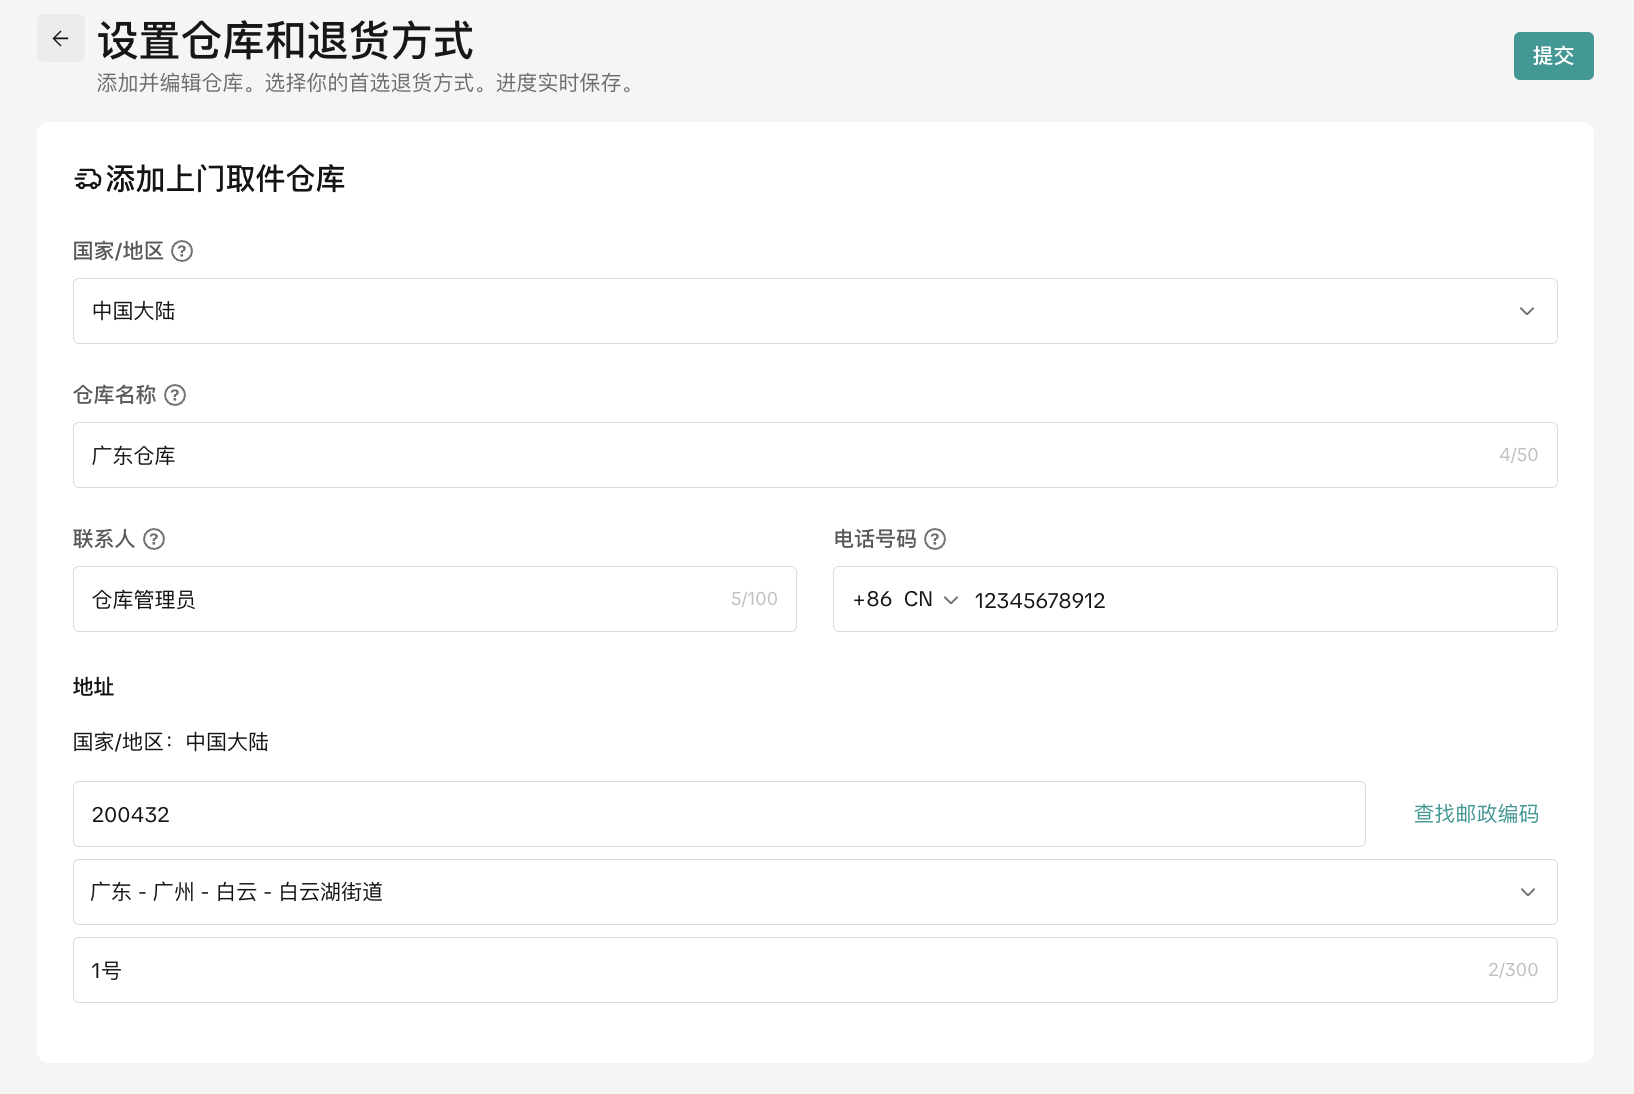Image resolution: width=1634 pixels, height=1094 pixels.
Task: Click the 4/50 character counter
Action: click(x=1518, y=455)
